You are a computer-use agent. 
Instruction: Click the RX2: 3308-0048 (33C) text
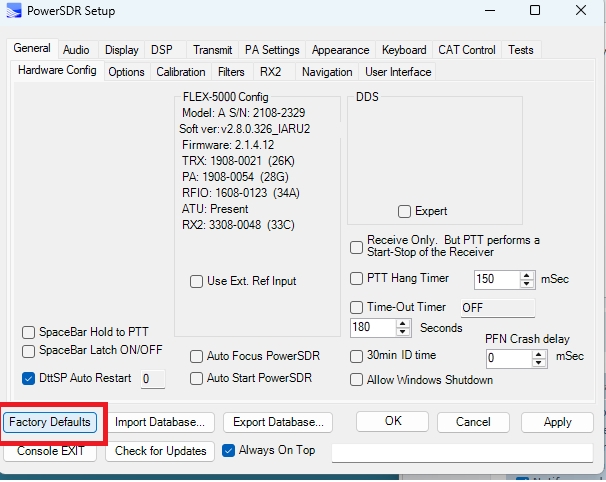(238, 225)
